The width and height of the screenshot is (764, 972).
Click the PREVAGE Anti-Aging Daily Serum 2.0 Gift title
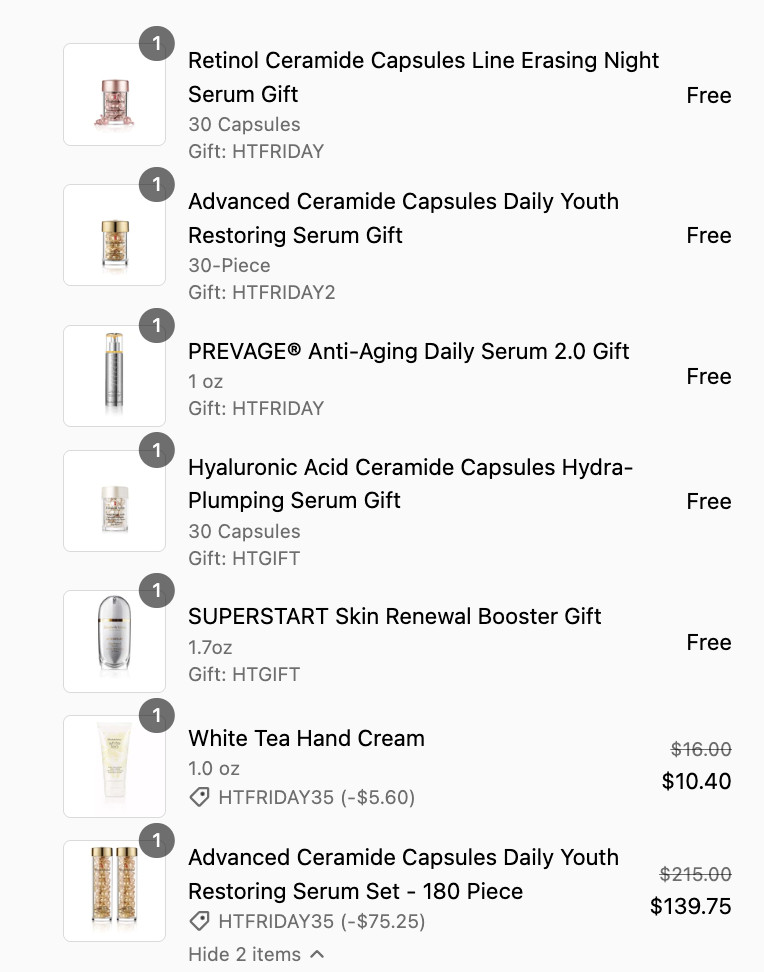[408, 351]
